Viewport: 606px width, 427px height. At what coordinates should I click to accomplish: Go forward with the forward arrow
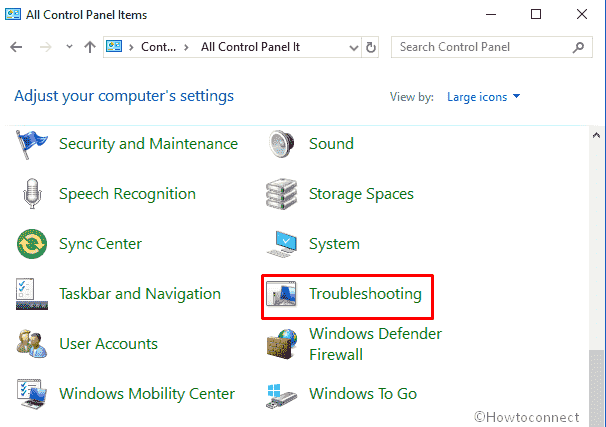[x=46, y=47]
